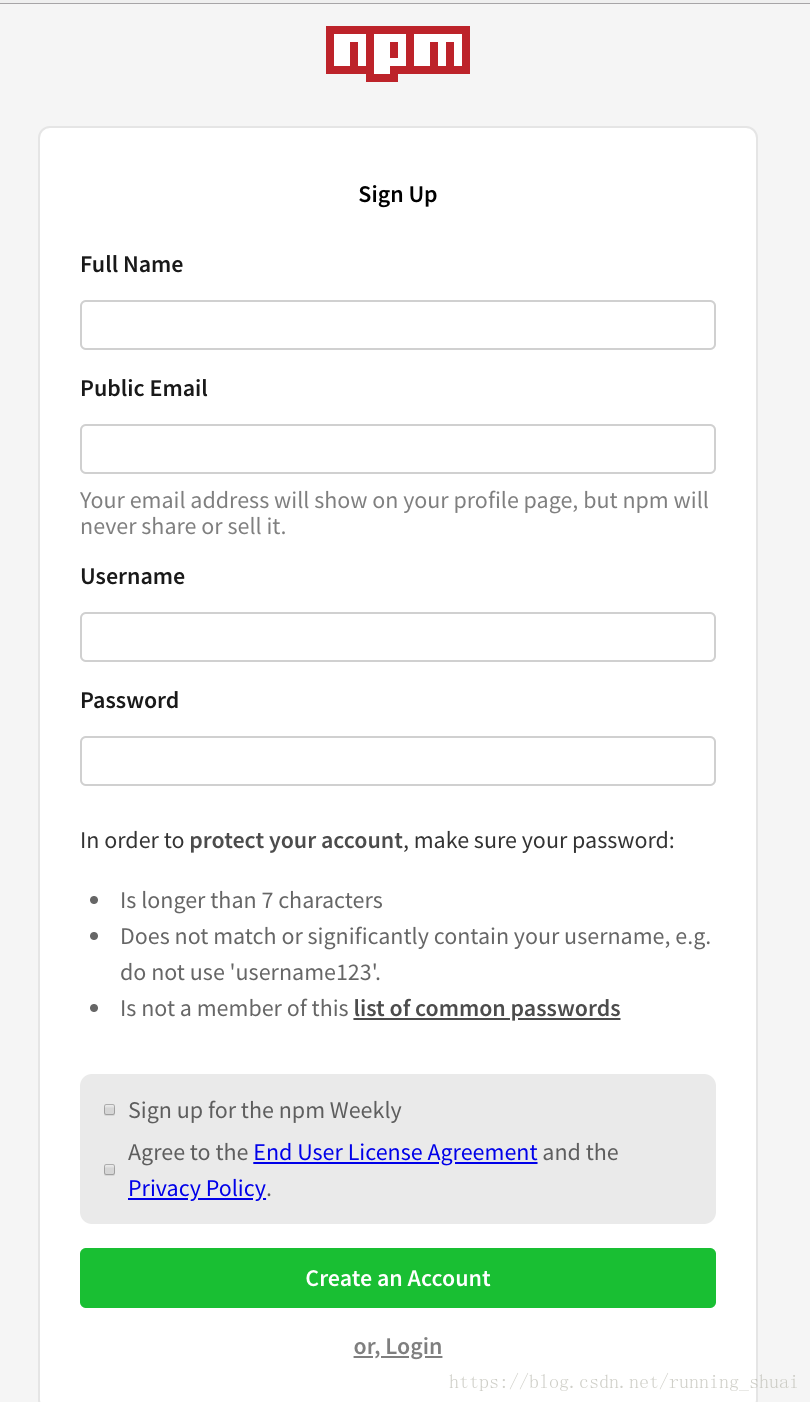810x1402 pixels.
Task: Open the End User License Agreement link
Action: (x=395, y=1152)
